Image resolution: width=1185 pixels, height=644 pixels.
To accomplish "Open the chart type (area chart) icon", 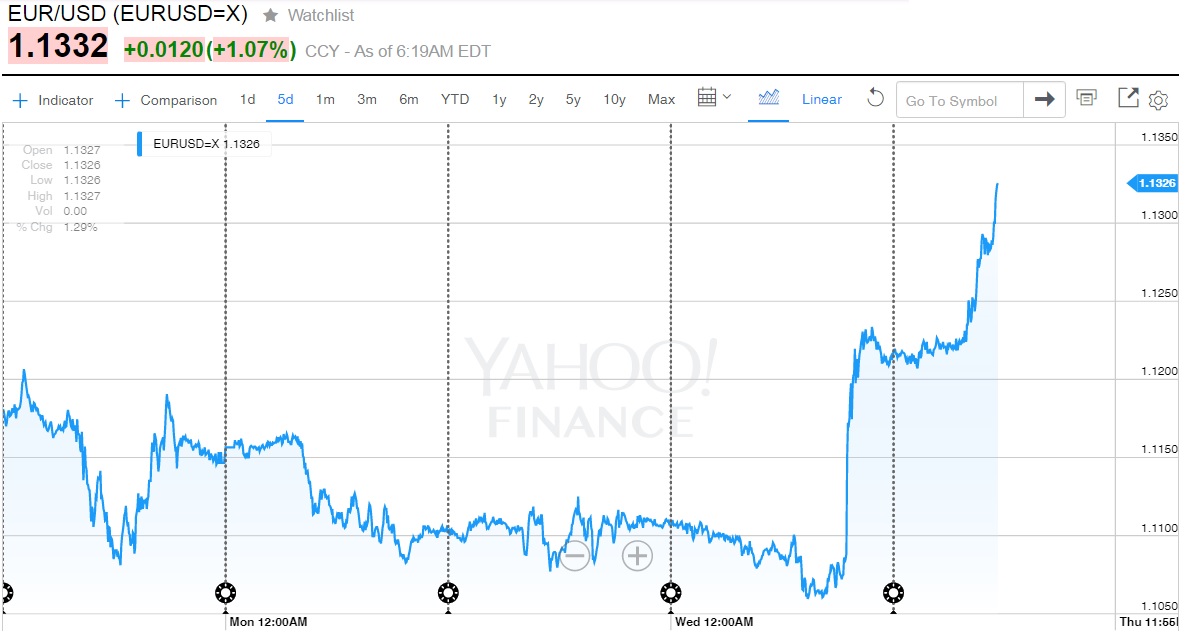I will pos(769,98).
